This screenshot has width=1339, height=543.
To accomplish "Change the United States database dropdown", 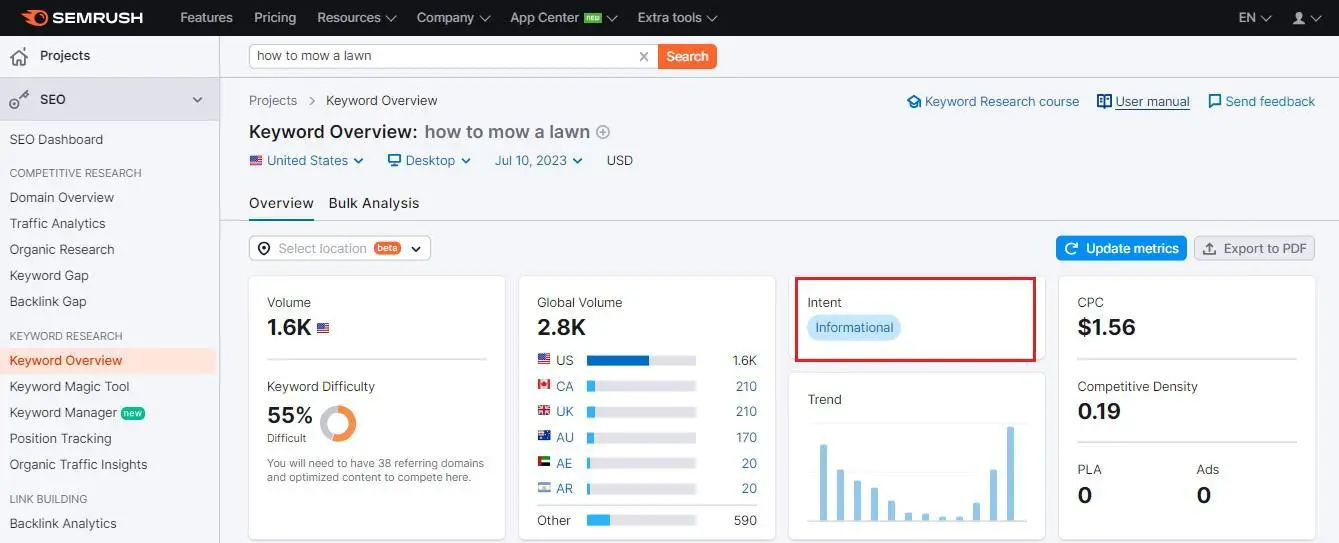I will tap(307, 160).
